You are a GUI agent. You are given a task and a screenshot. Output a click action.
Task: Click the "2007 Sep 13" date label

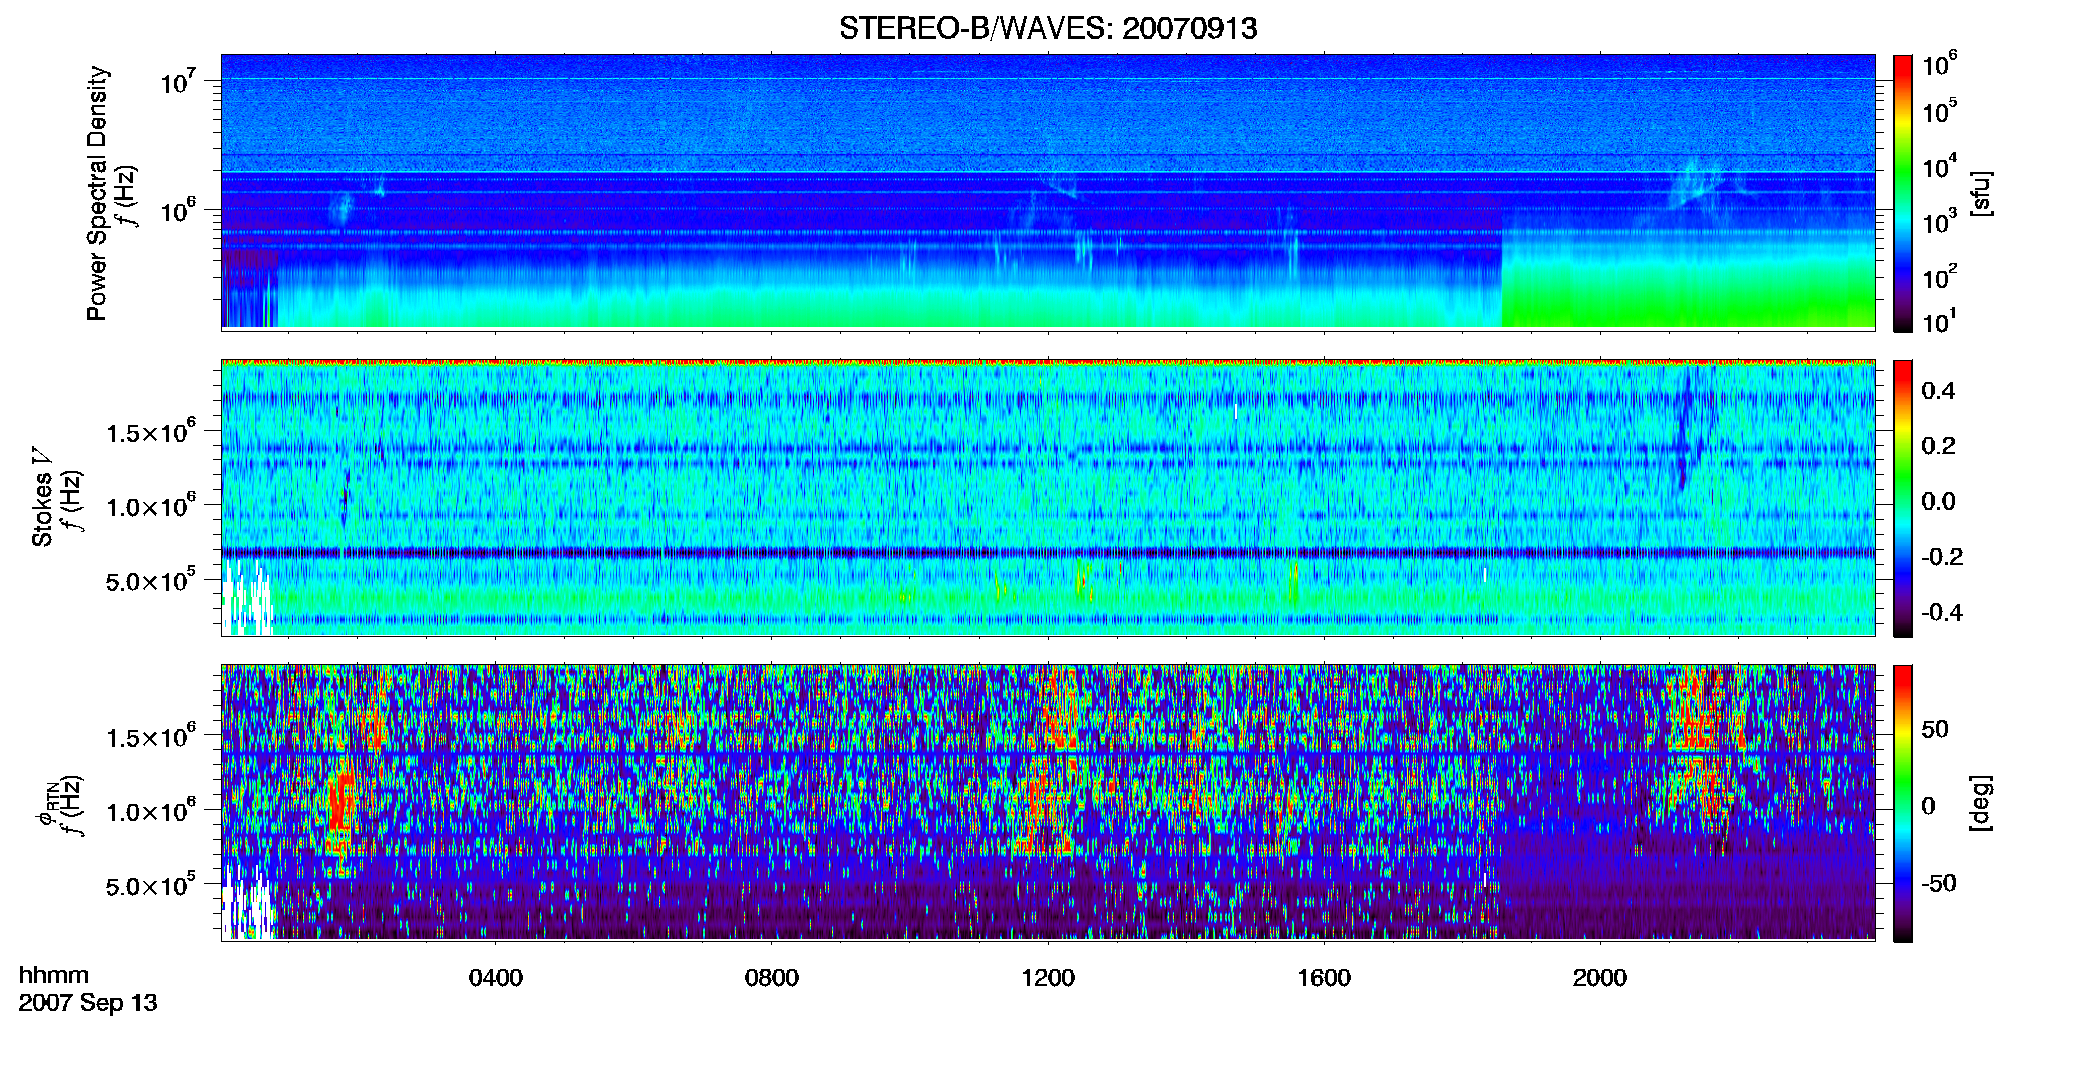point(88,1003)
